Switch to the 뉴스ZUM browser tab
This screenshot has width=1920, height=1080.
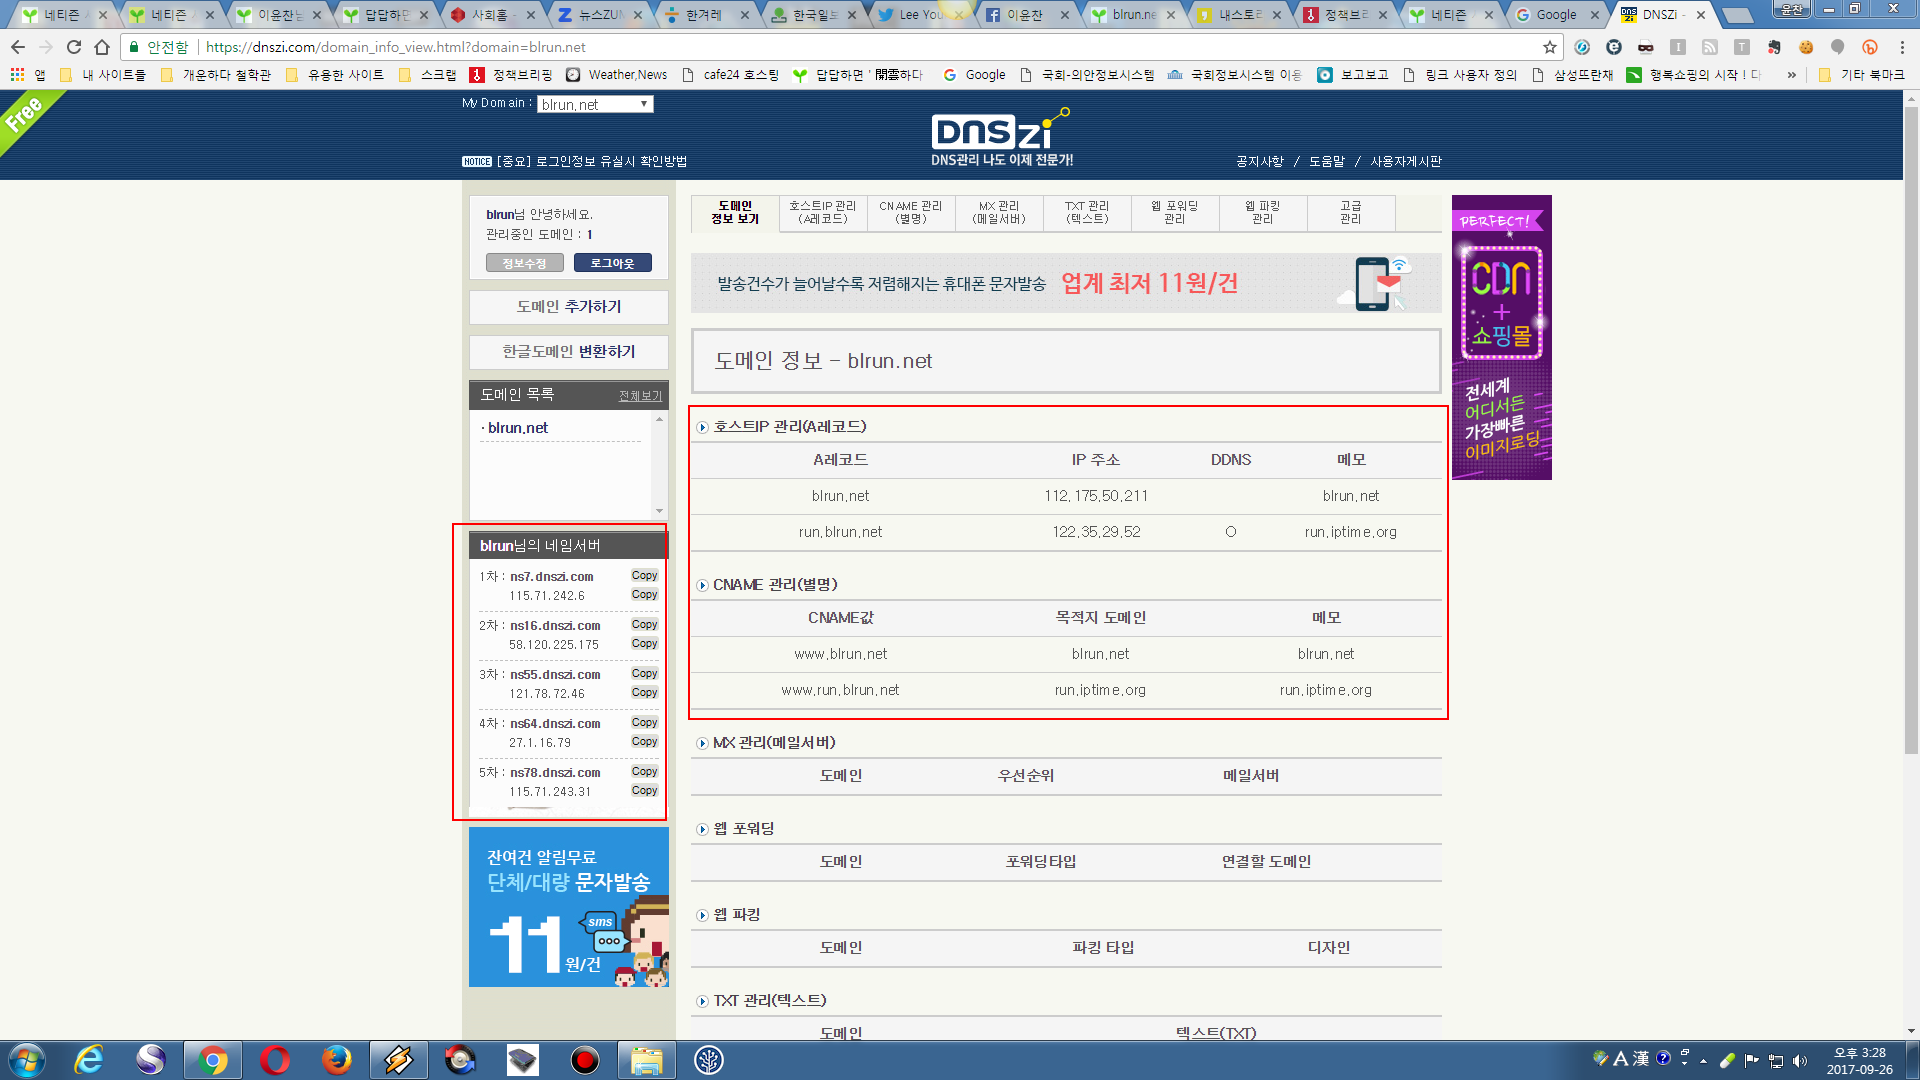(600, 15)
